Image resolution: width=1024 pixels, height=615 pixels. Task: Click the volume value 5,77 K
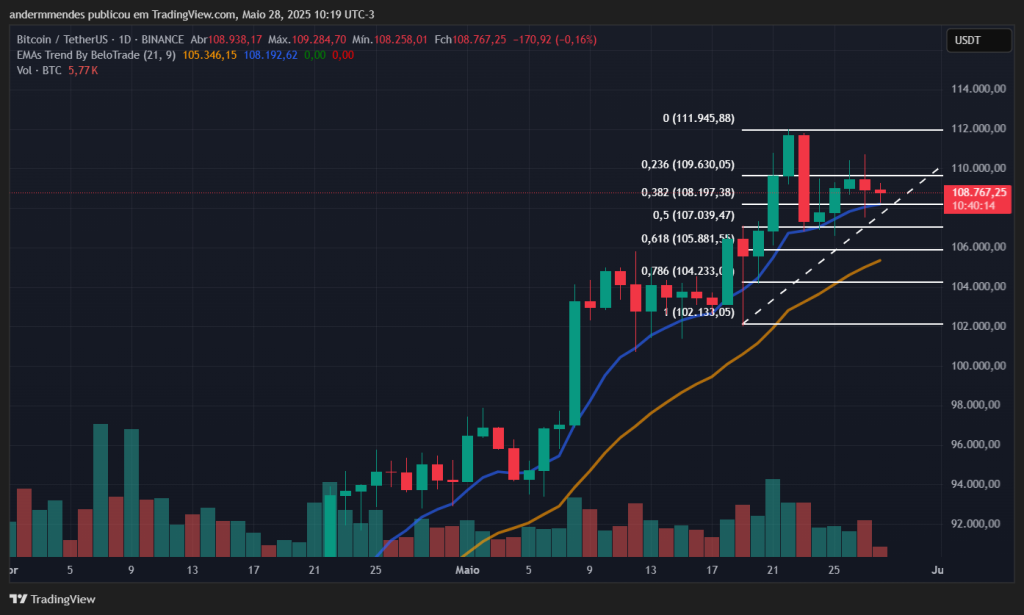point(83,71)
